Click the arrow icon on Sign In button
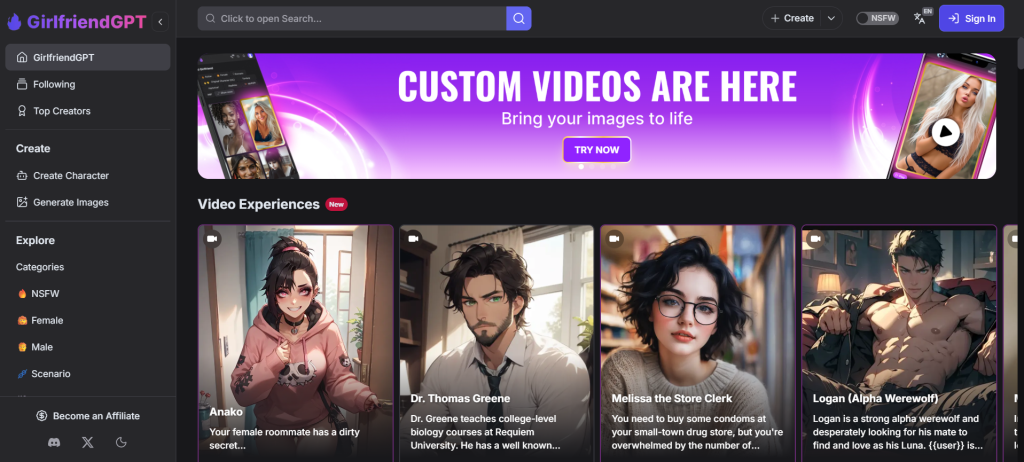1024x462 pixels. pyautogui.click(x=953, y=18)
